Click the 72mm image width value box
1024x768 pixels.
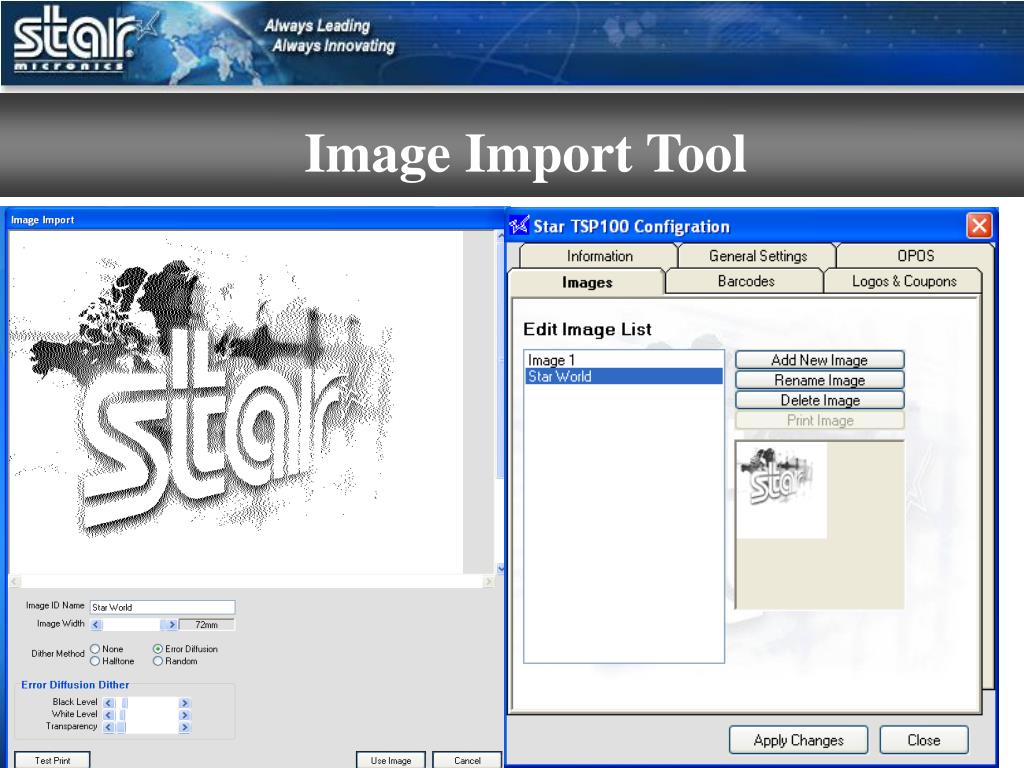pos(206,624)
